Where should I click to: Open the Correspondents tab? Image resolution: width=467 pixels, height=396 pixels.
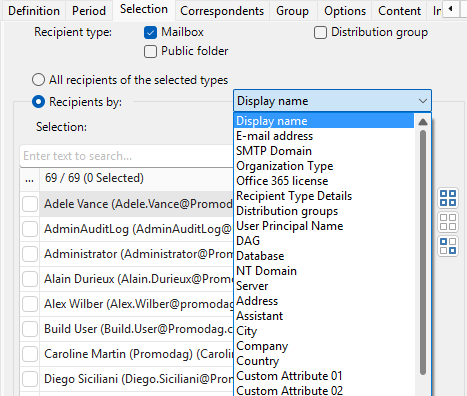(222, 11)
